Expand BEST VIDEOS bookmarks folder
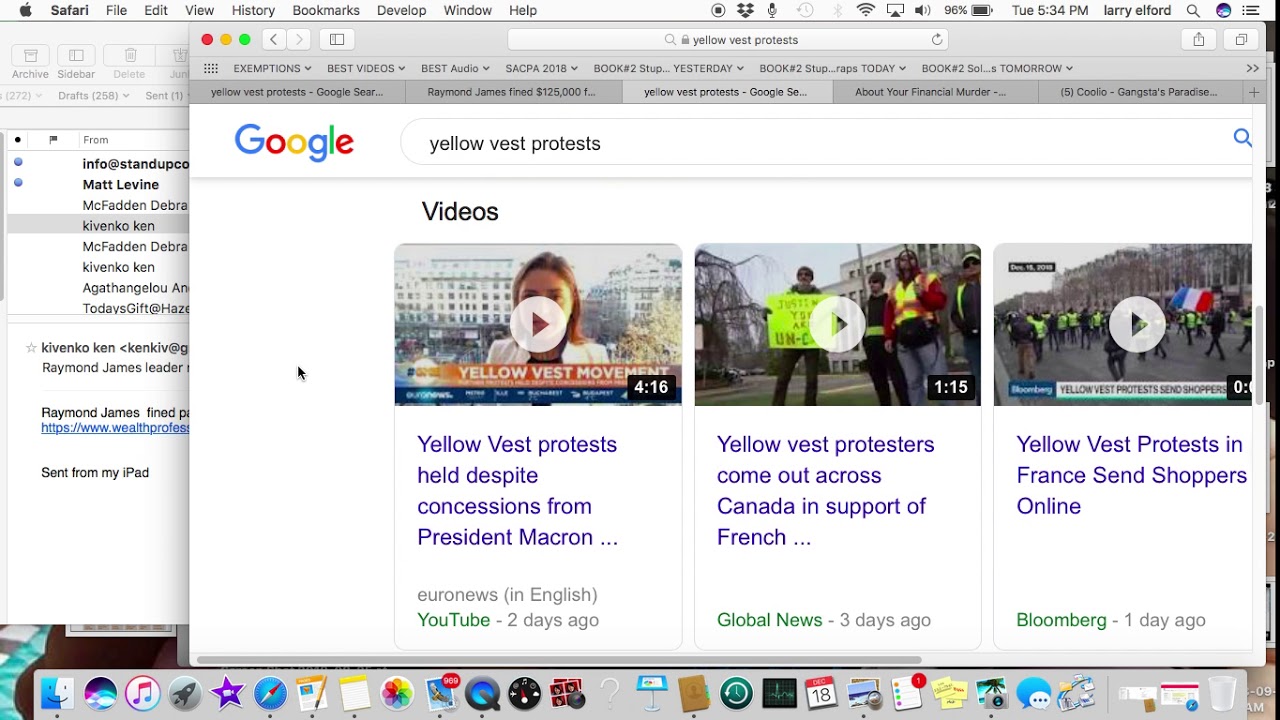Screen dimensions: 1280x720 click(x=365, y=68)
